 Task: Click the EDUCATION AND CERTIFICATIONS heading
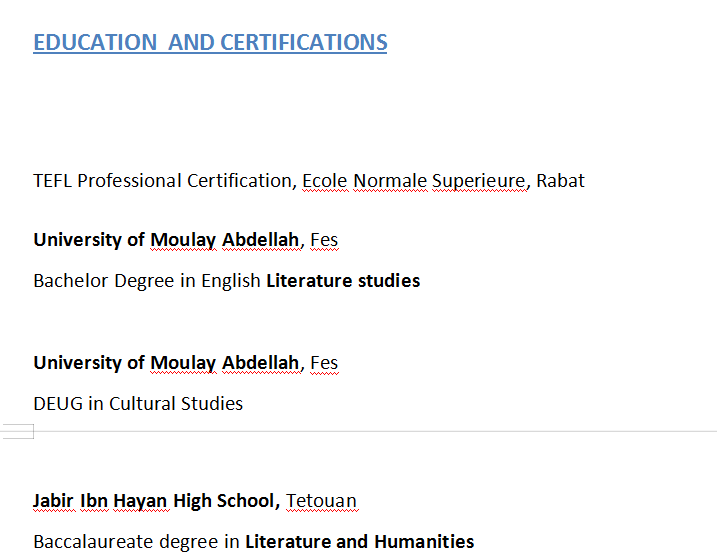(x=210, y=43)
